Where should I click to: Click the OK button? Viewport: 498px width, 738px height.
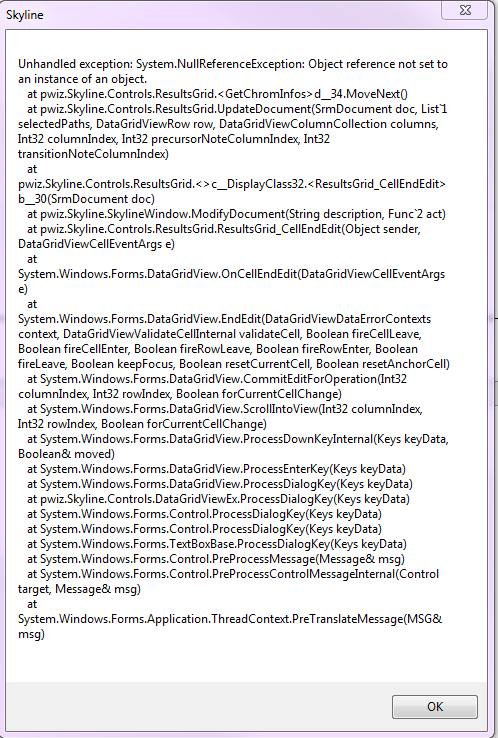434,706
